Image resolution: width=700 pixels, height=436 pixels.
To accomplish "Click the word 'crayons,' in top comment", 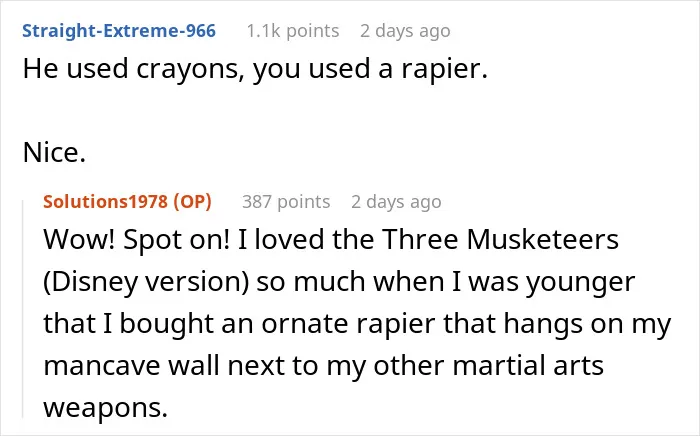I will click(x=191, y=69).
